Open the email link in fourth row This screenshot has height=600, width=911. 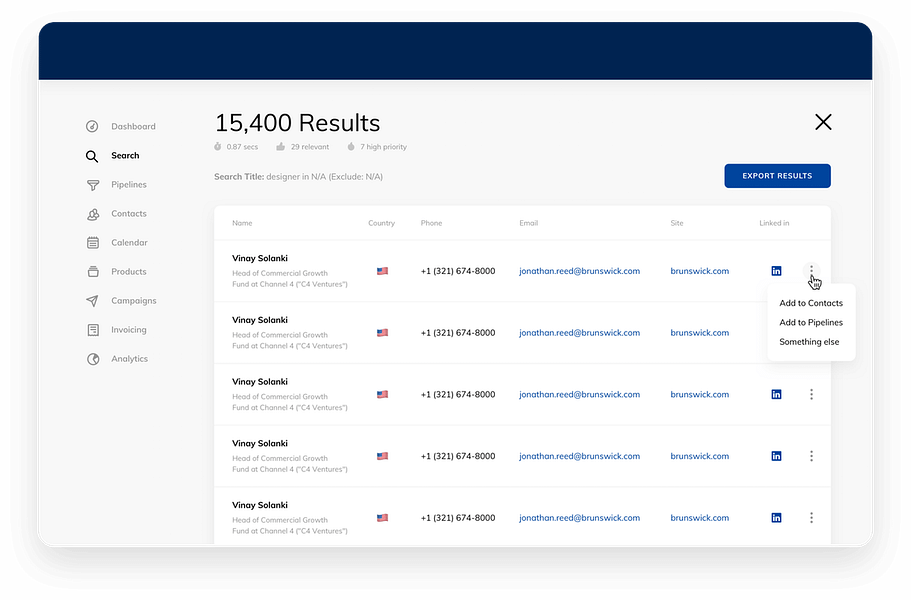579,457
